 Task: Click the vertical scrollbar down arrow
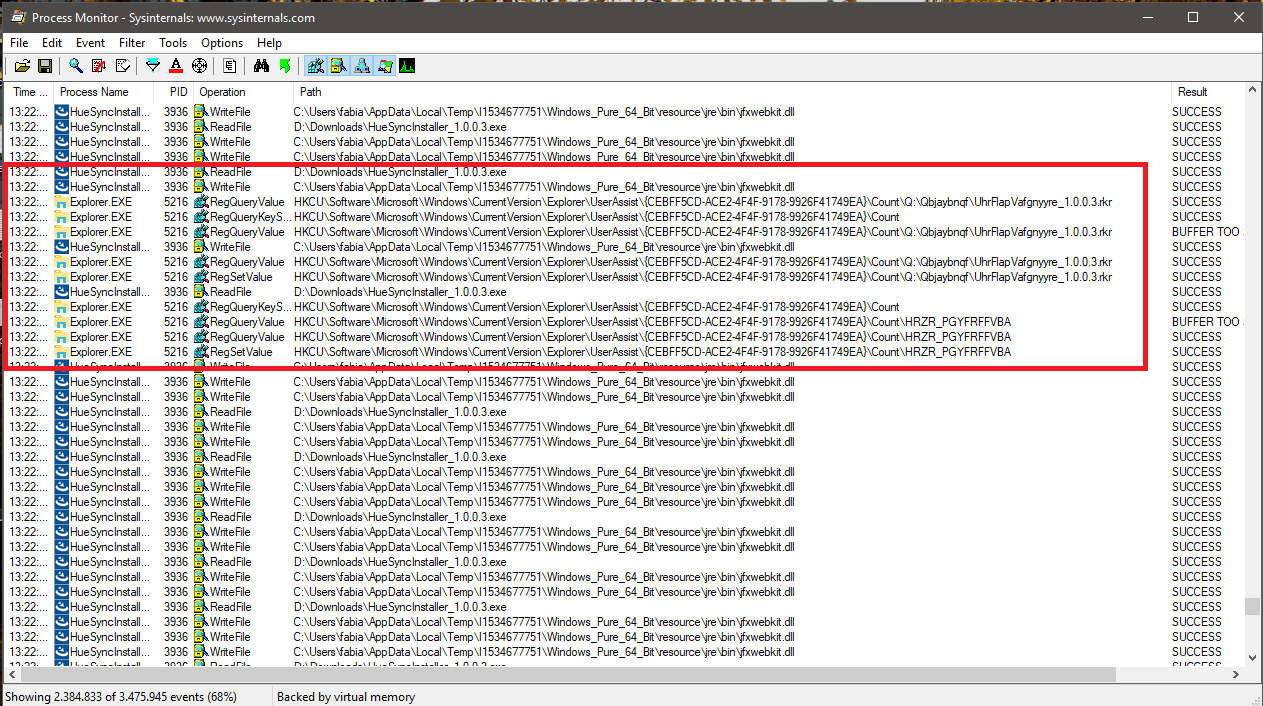click(x=1253, y=657)
